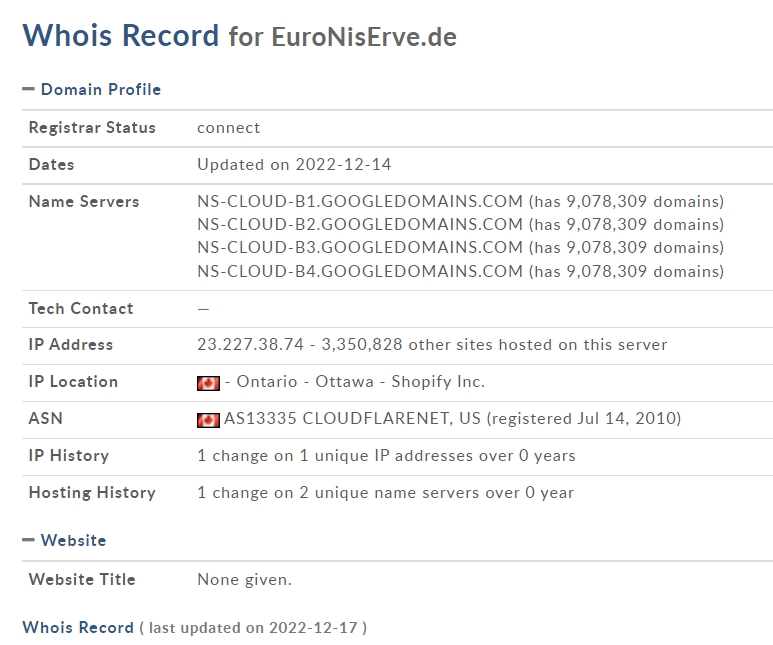The height and width of the screenshot is (645, 773).
Task: Select NS-CLOUD-B4.GOOGLEDOMAINS.COM name server
Action: [360, 271]
